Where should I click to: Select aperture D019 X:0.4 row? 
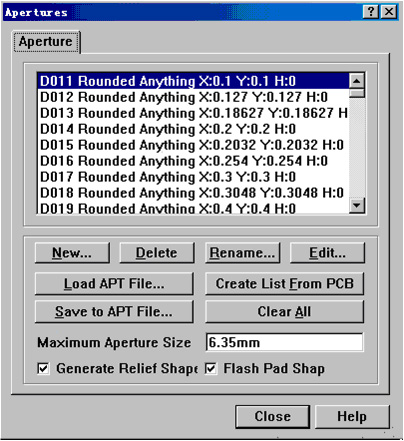pos(193,208)
